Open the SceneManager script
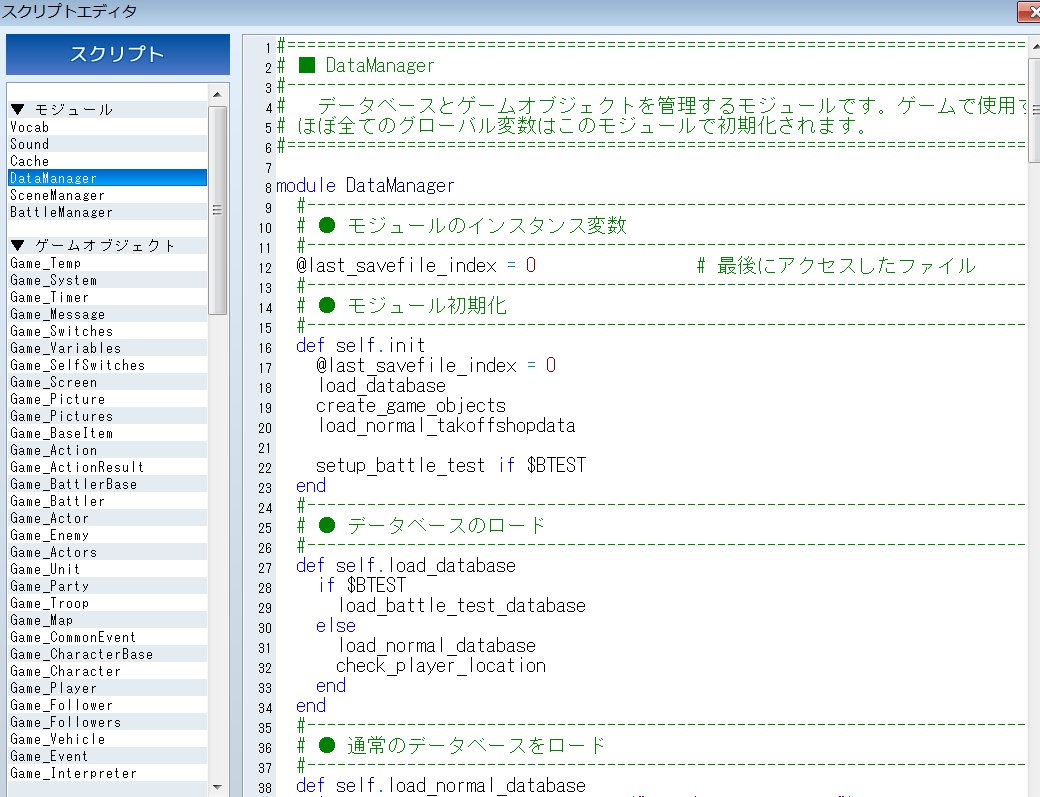Image resolution: width=1040 pixels, height=797 pixels. click(107, 195)
